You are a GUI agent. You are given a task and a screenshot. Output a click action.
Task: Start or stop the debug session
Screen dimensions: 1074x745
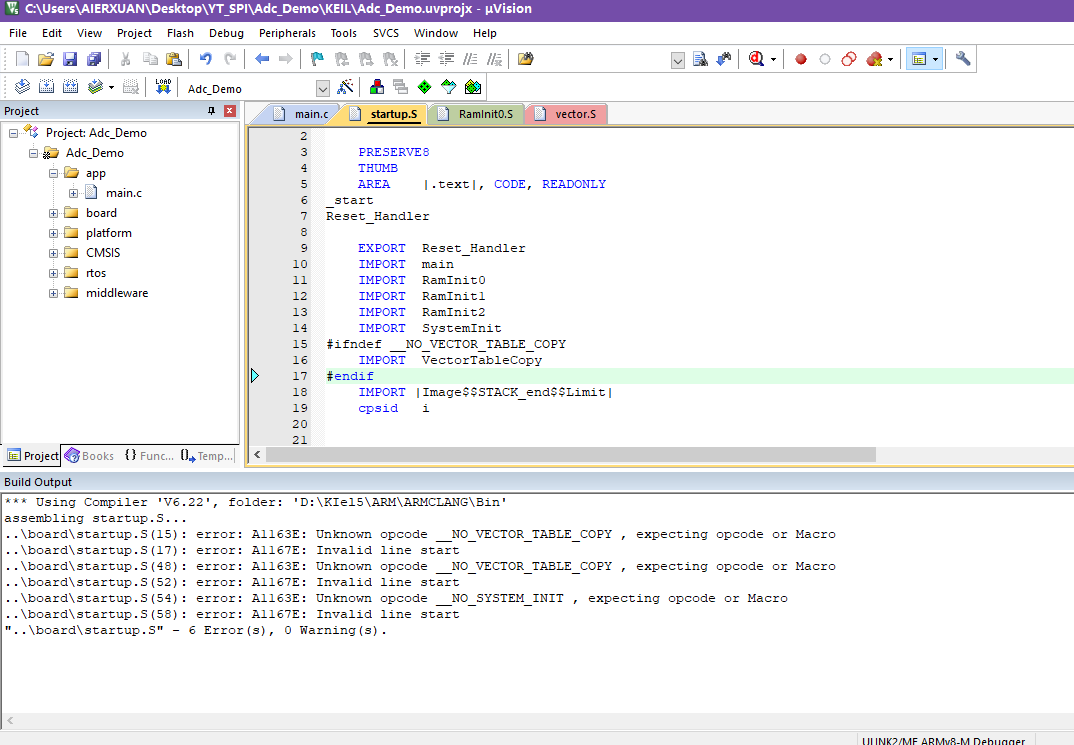[756, 59]
